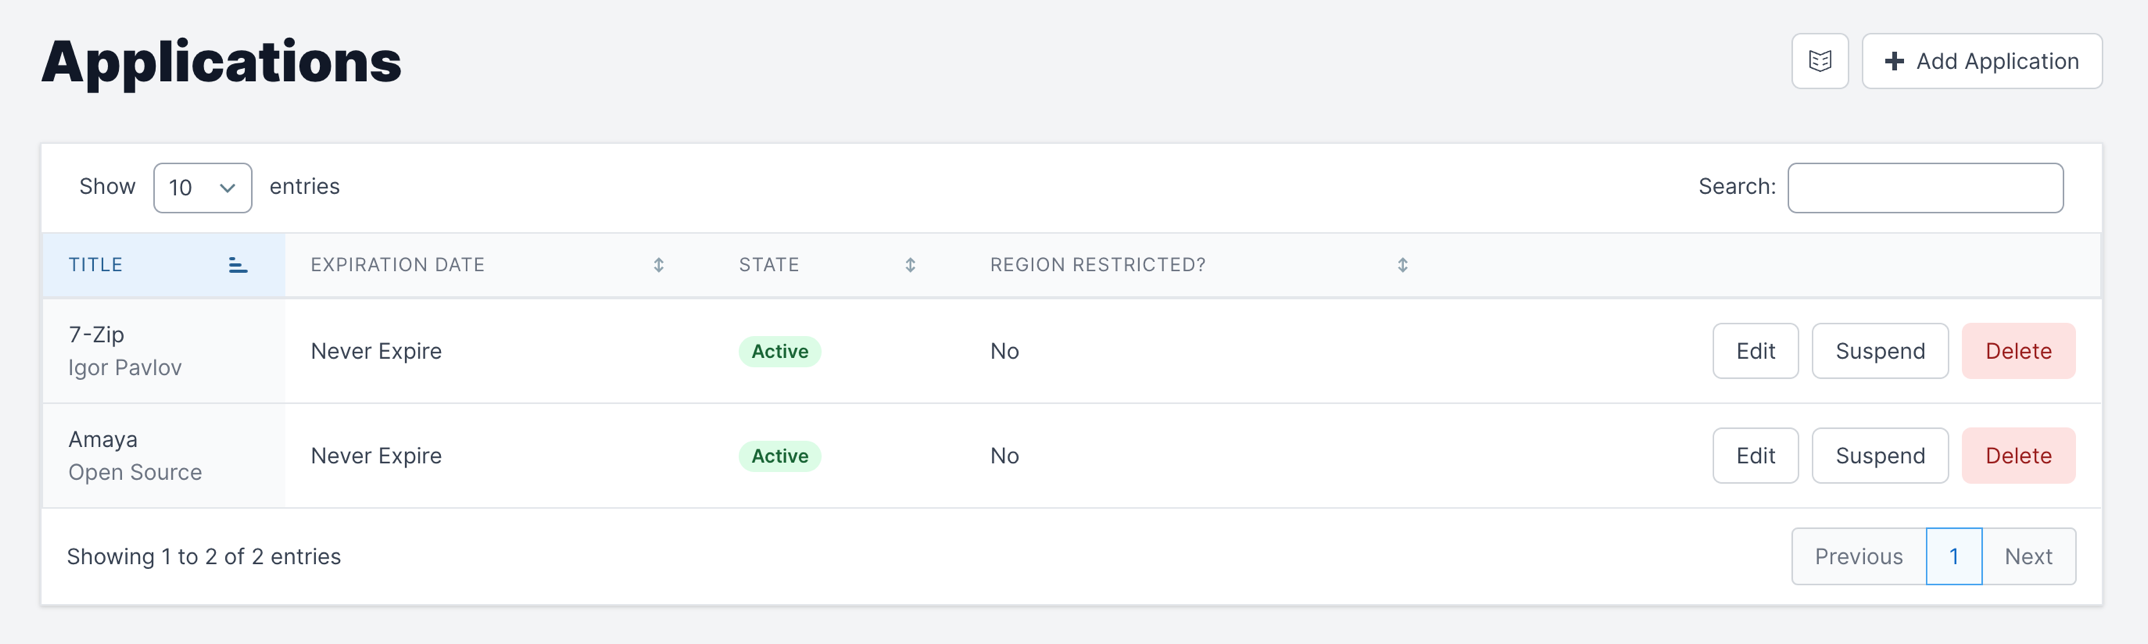Click the plus icon in Add Application
Image resolution: width=2148 pixels, height=644 pixels.
pos(1894,61)
